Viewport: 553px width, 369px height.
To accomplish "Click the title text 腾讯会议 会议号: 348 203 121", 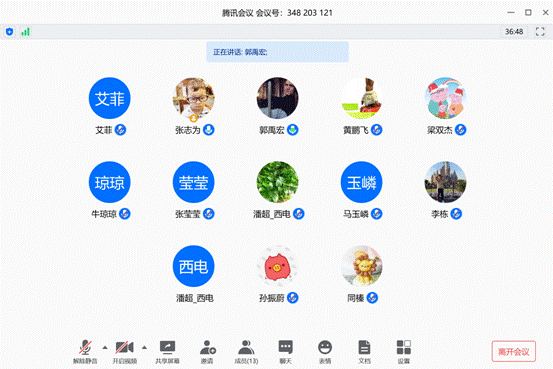I will point(277,13).
